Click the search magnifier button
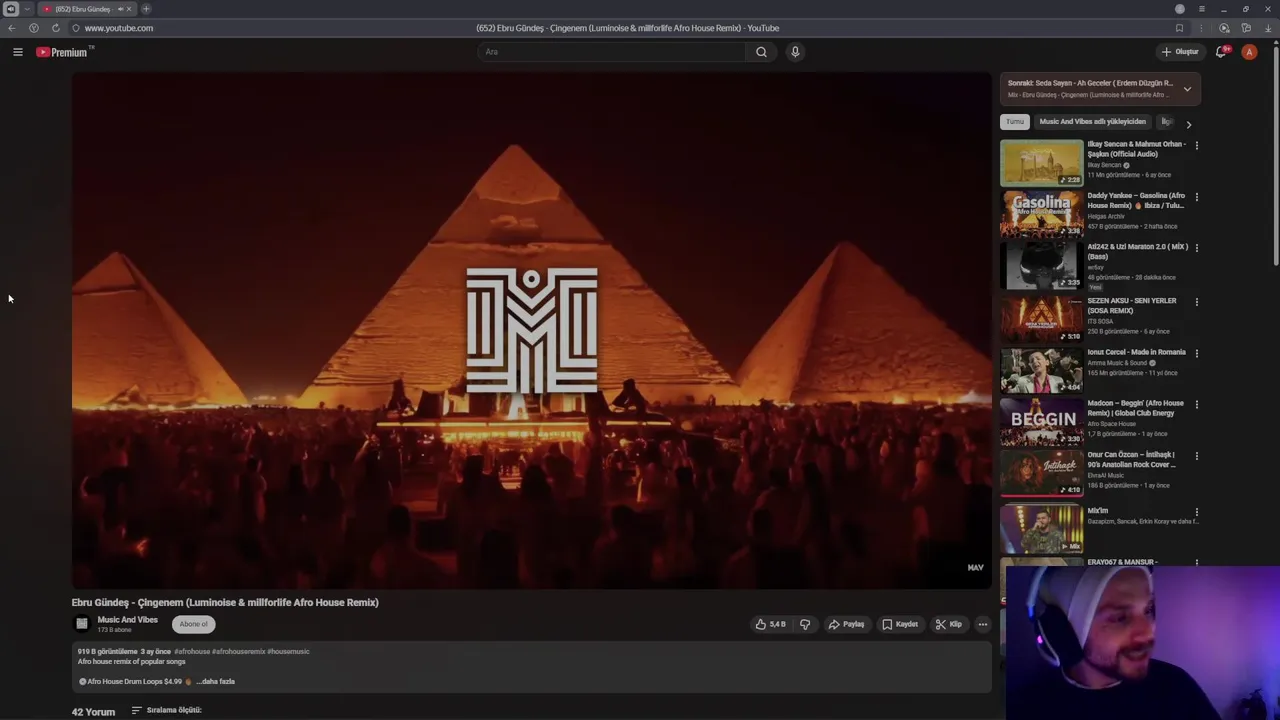Screen dimensions: 1280x720 761,52
